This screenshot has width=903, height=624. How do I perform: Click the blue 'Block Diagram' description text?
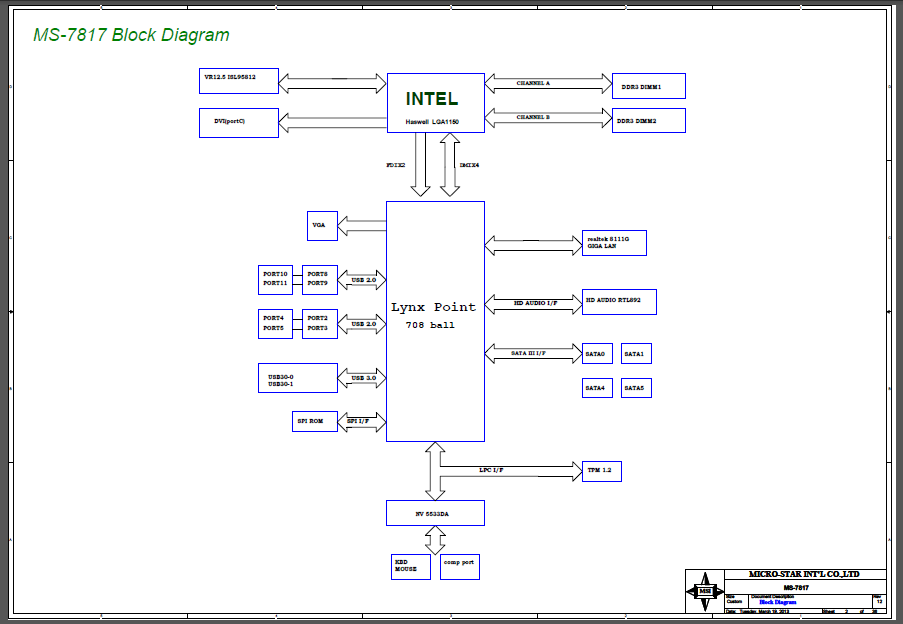click(x=777, y=602)
